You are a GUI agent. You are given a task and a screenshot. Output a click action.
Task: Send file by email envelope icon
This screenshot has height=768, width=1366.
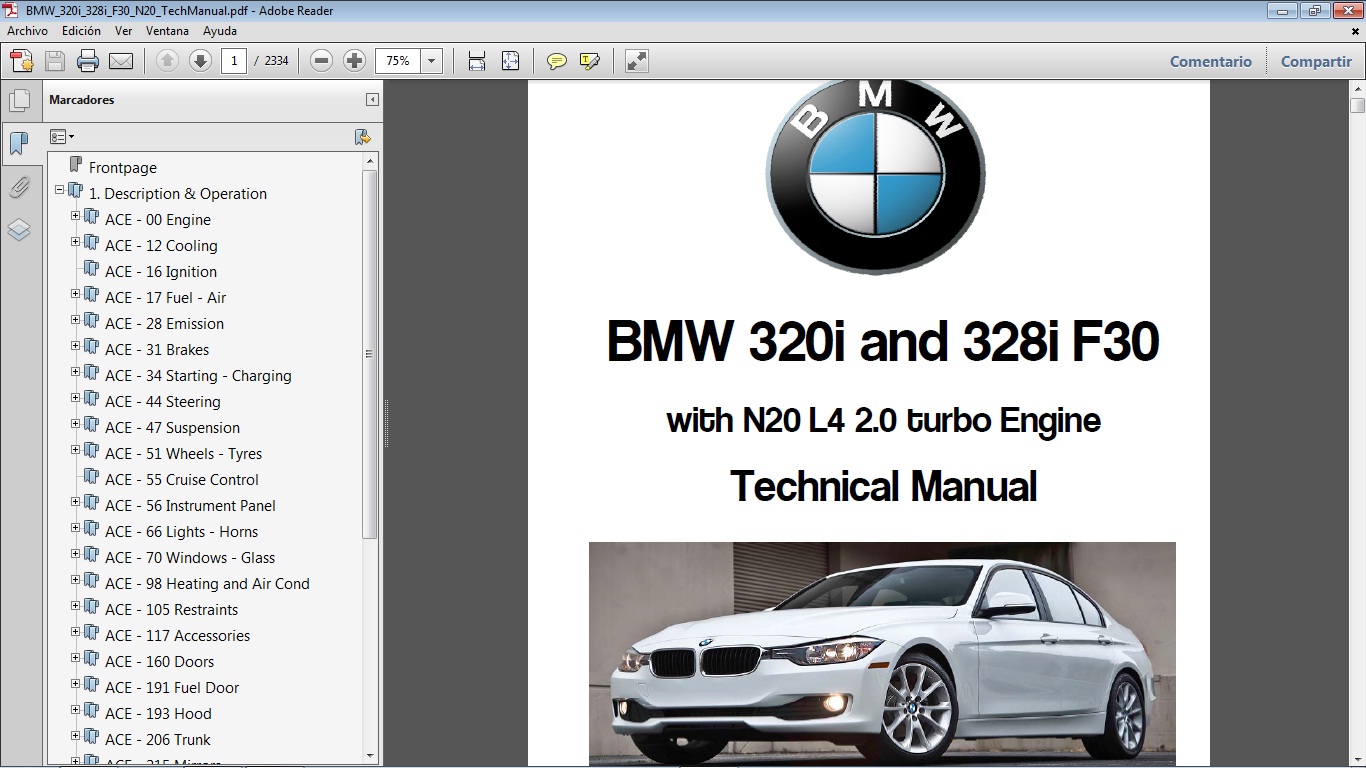(x=121, y=61)
